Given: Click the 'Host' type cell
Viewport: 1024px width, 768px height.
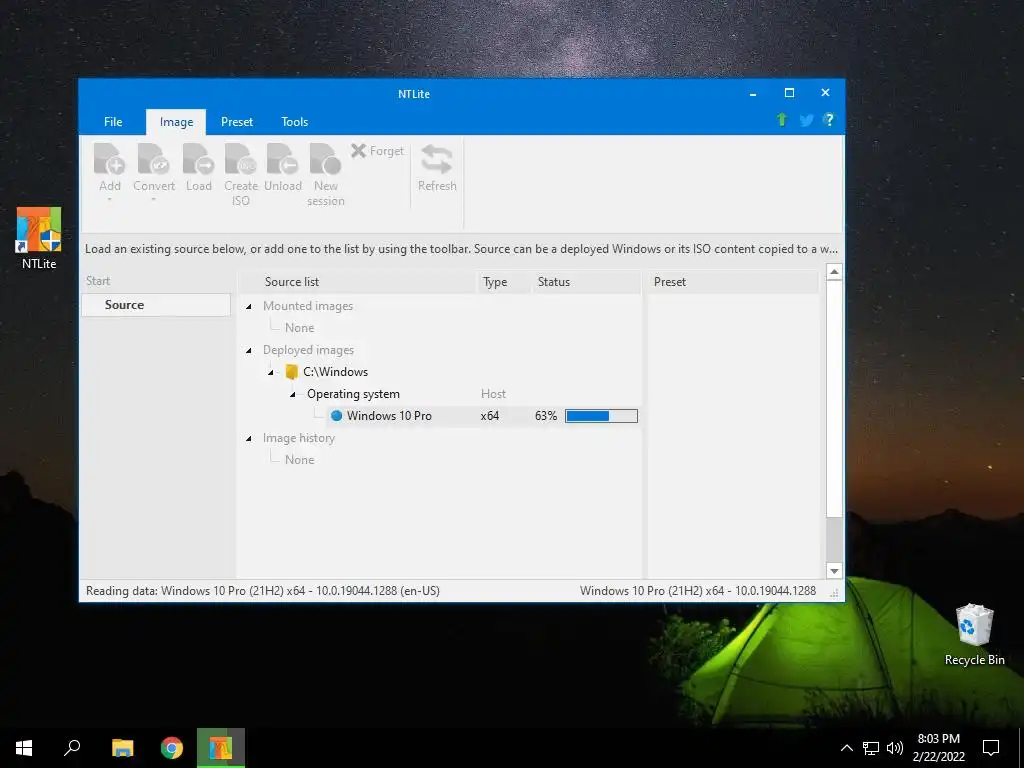Looking at the screenshot, I should click(493, 394).
